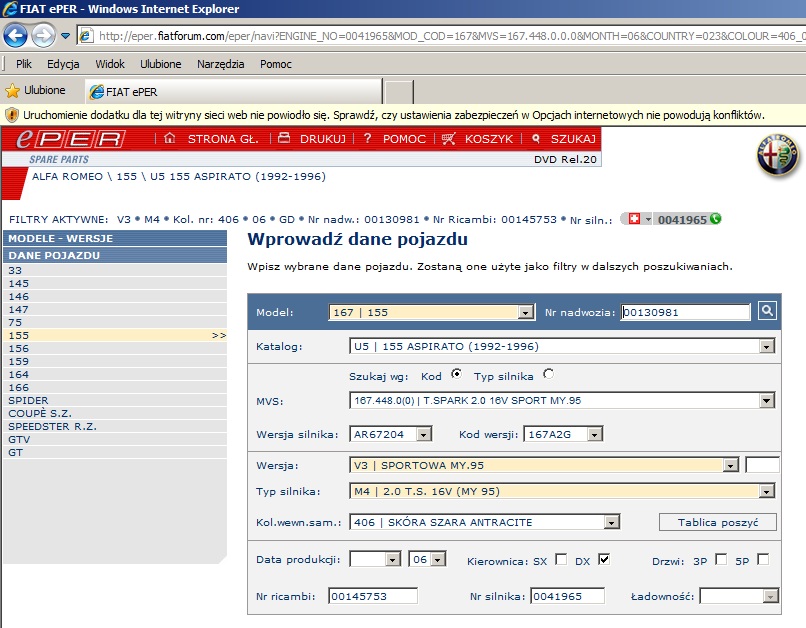
Task: Check the Drzwi 3P checkbox
Action: coord(721,559)
